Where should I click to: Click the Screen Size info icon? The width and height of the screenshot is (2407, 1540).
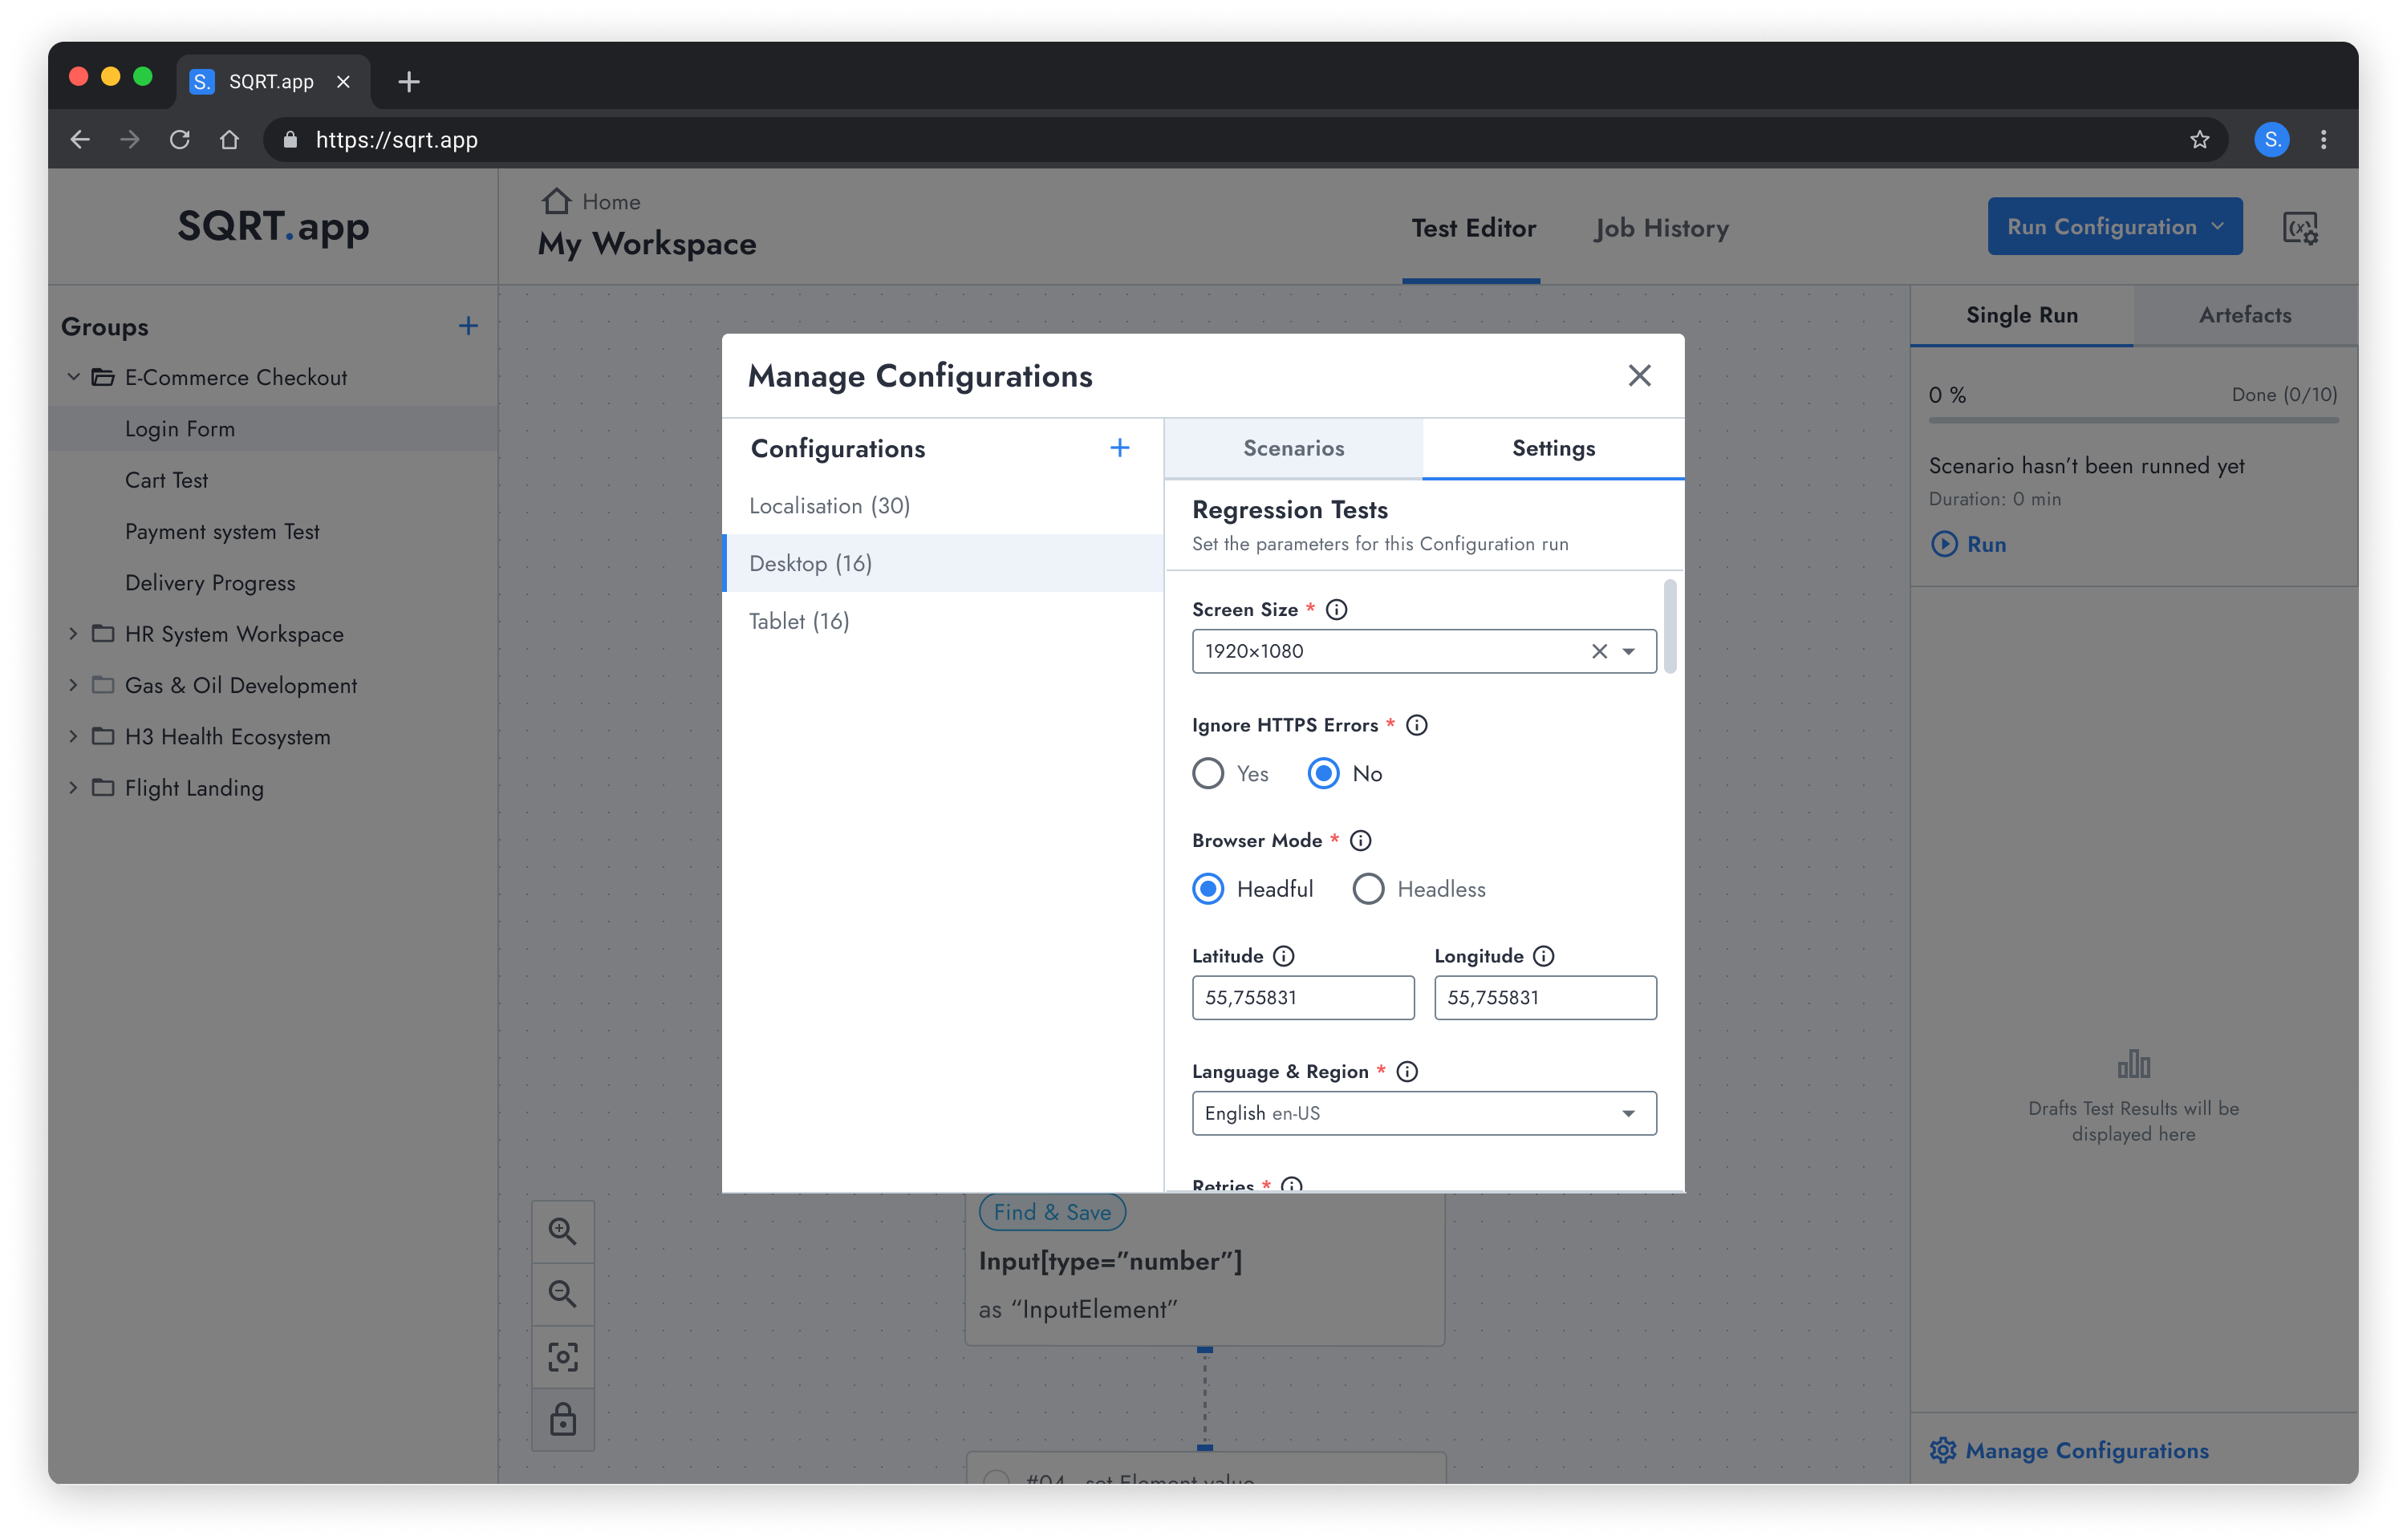click(x=1336, y=610)
